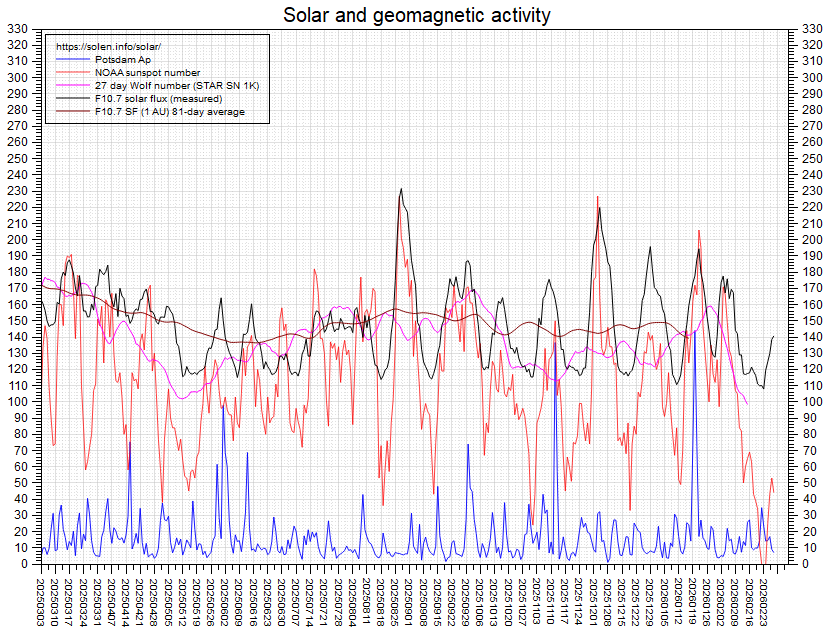Image resolution: width=830 pixels, height=642 pixels.
Task: Select the "NOAA sunspot number" legend entry
Action: coord(148,73)
